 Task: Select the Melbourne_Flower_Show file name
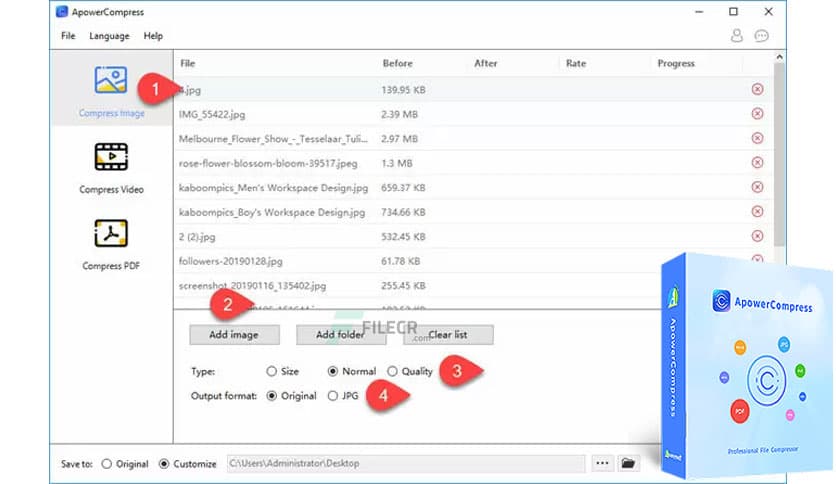(273, 139)
